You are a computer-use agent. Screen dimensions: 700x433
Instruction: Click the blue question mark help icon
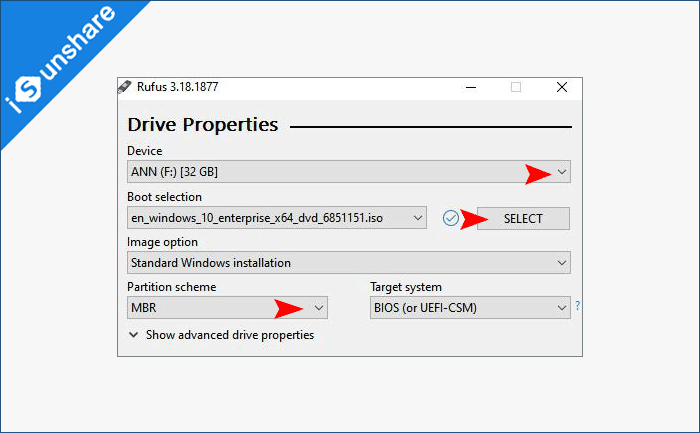577,306
